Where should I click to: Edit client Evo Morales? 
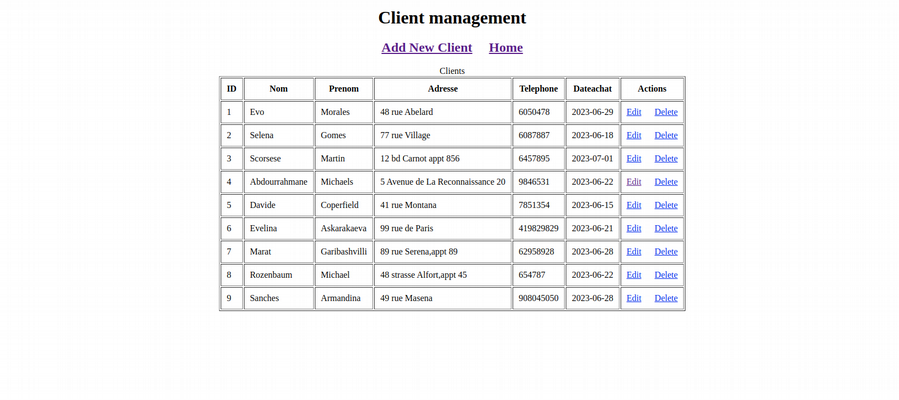pos(634,112)
